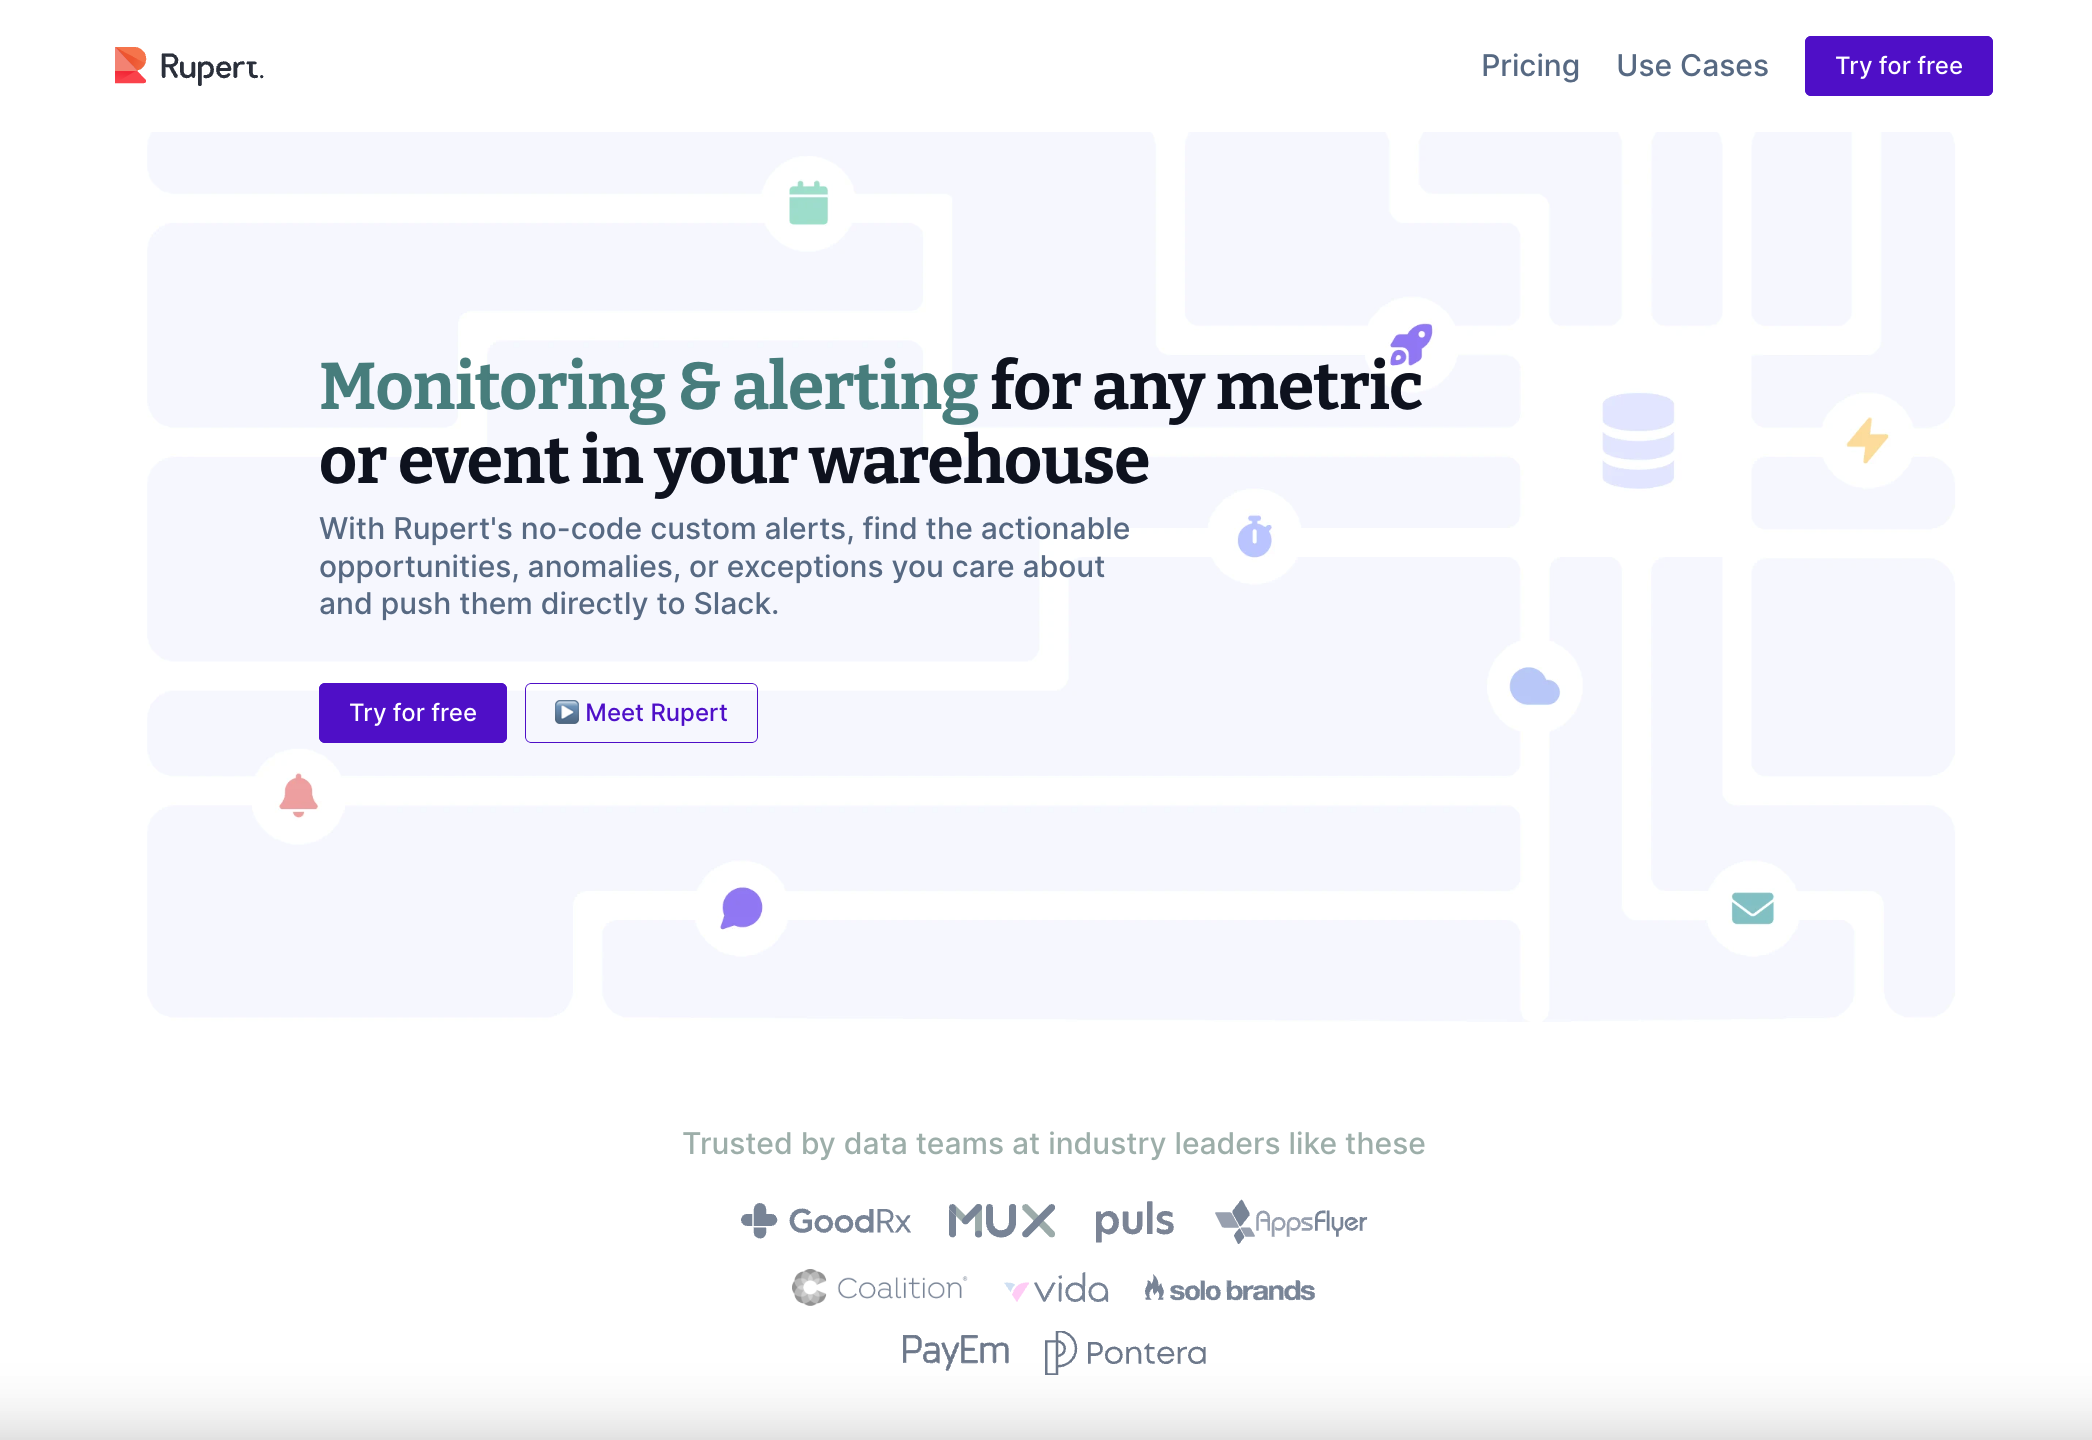Click the pink bell notification icon
The width and height of the screenshot is (2092, 1440).
(297, 797)
